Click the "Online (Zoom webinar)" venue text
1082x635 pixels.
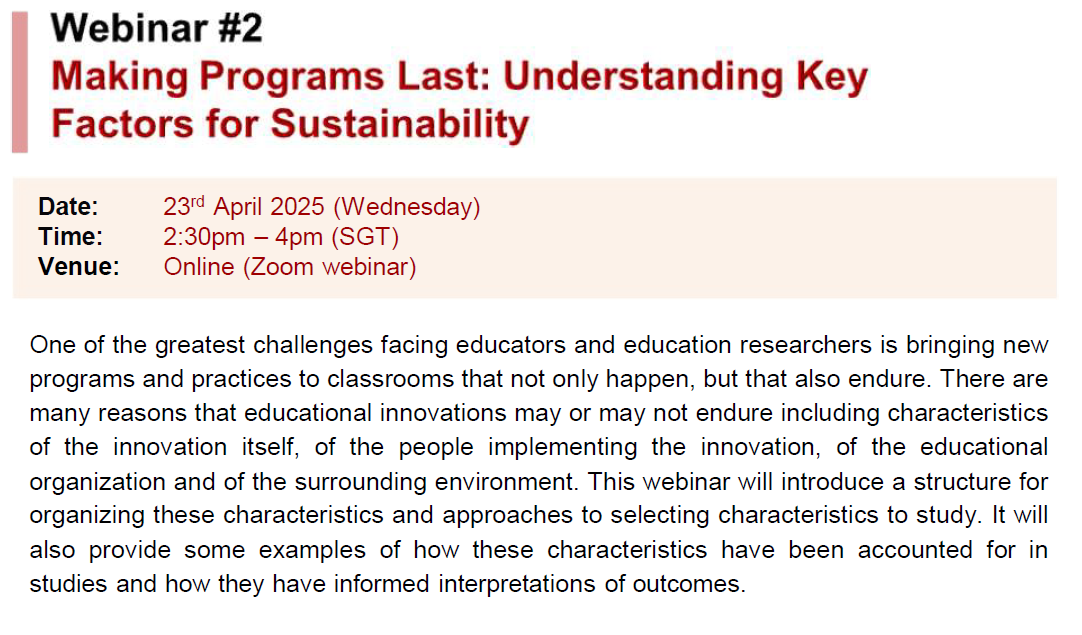290,267
